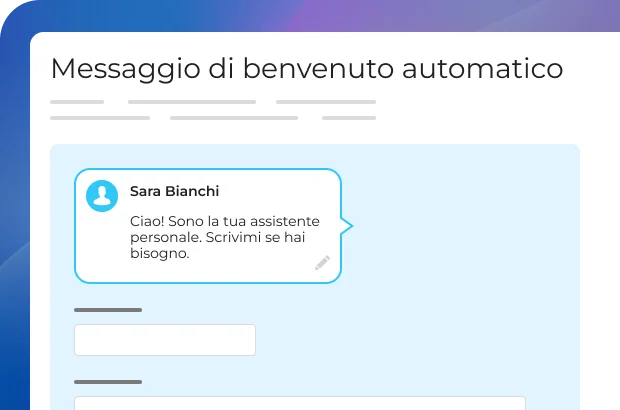The image size is (620, 410).
Task: Click the speech bubble's right pointer arrow
Action: 347,225
